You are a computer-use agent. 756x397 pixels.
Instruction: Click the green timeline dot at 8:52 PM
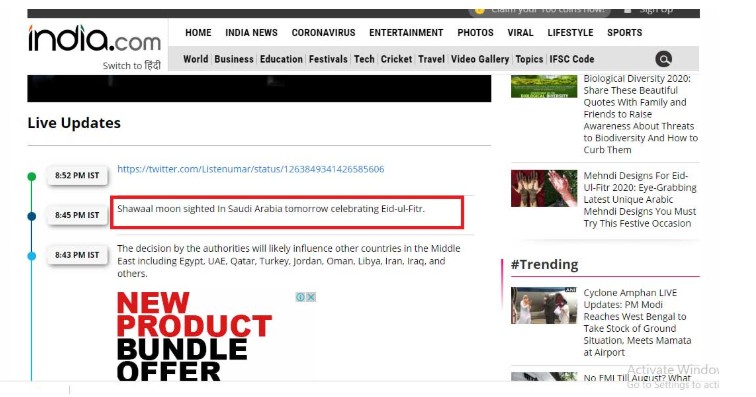(x=32, y=177)
